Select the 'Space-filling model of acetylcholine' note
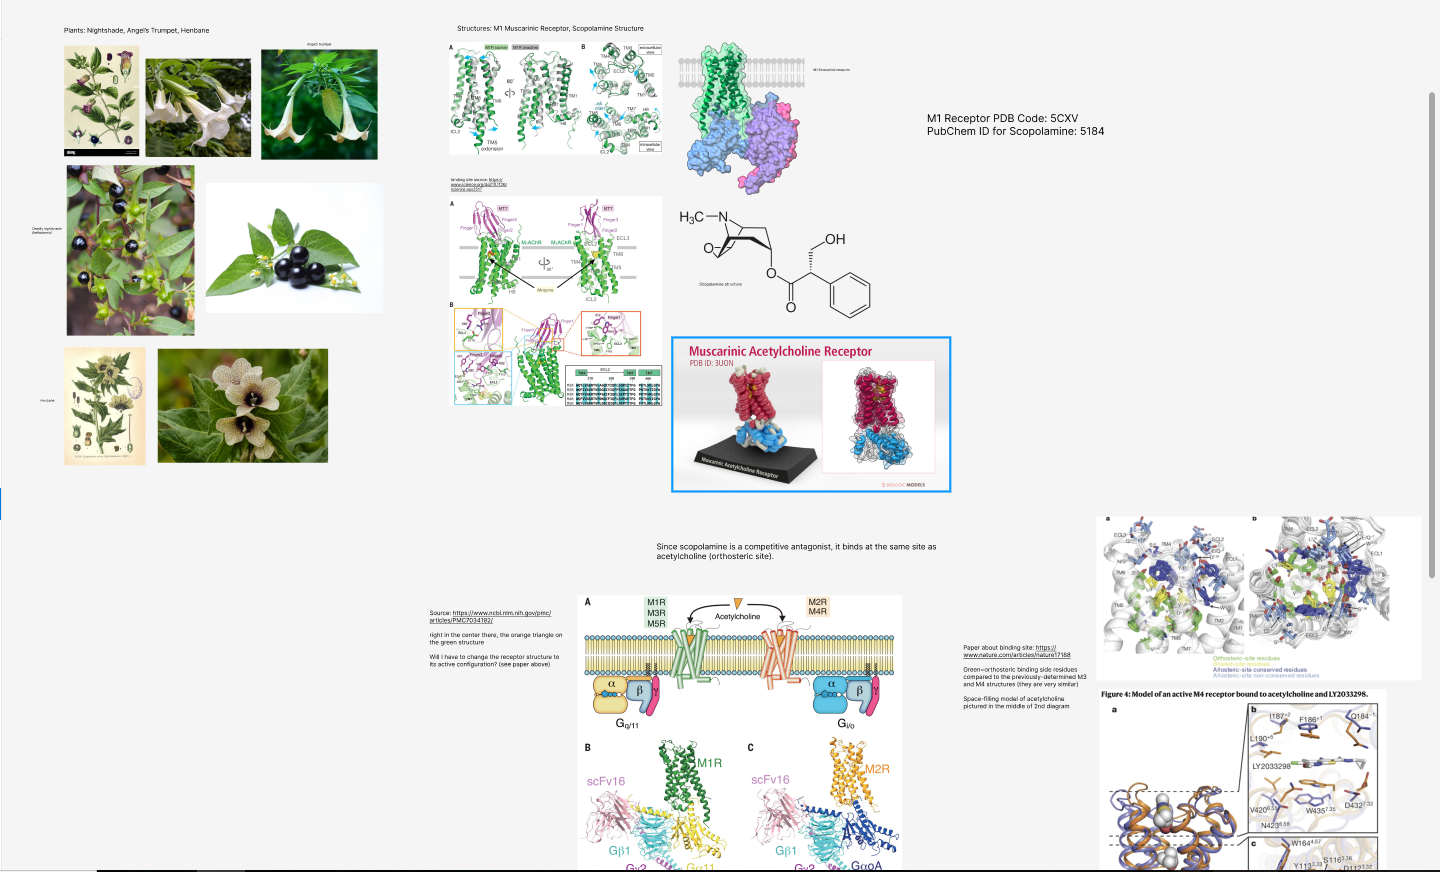 coord(1016,702)
